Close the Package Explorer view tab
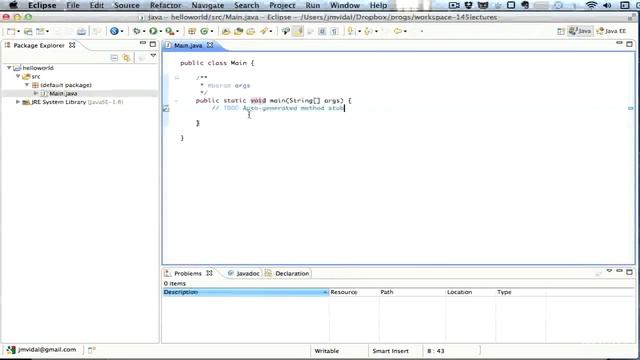This screenshot has height=360, width=640. click(x=72, y=45)
